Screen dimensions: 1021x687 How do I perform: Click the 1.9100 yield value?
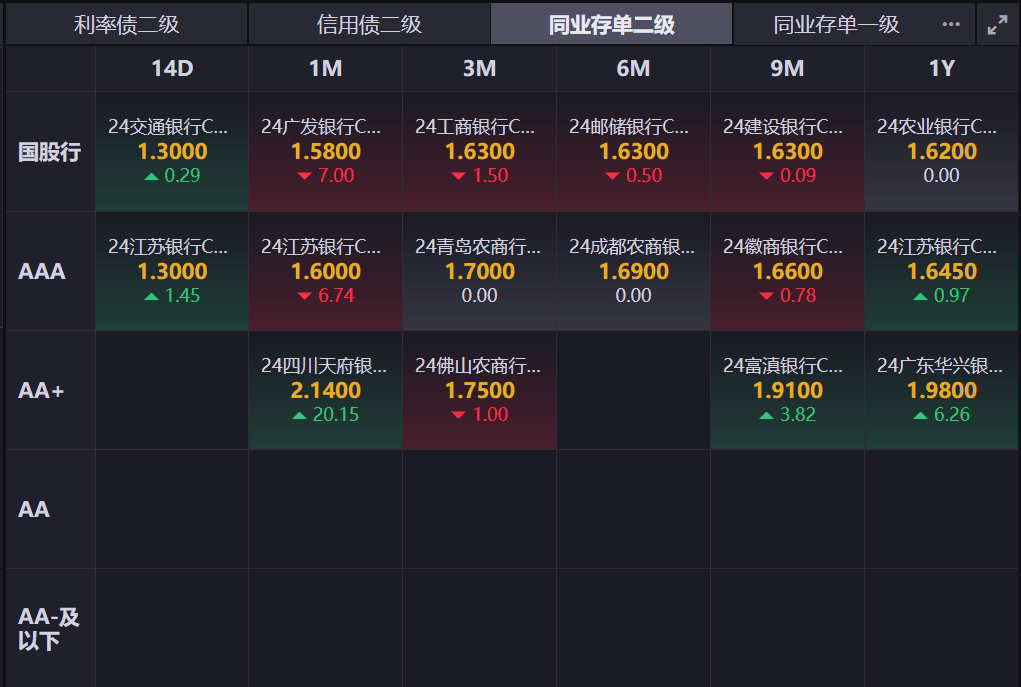click(x=788, y=391)
